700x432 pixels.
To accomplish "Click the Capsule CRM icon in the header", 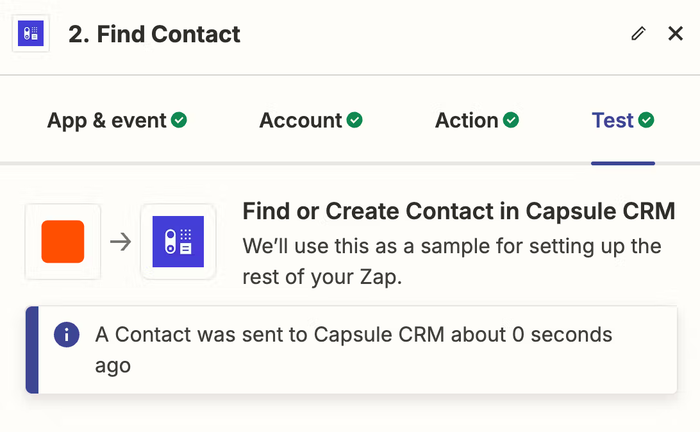I will [x=31, y=34].
